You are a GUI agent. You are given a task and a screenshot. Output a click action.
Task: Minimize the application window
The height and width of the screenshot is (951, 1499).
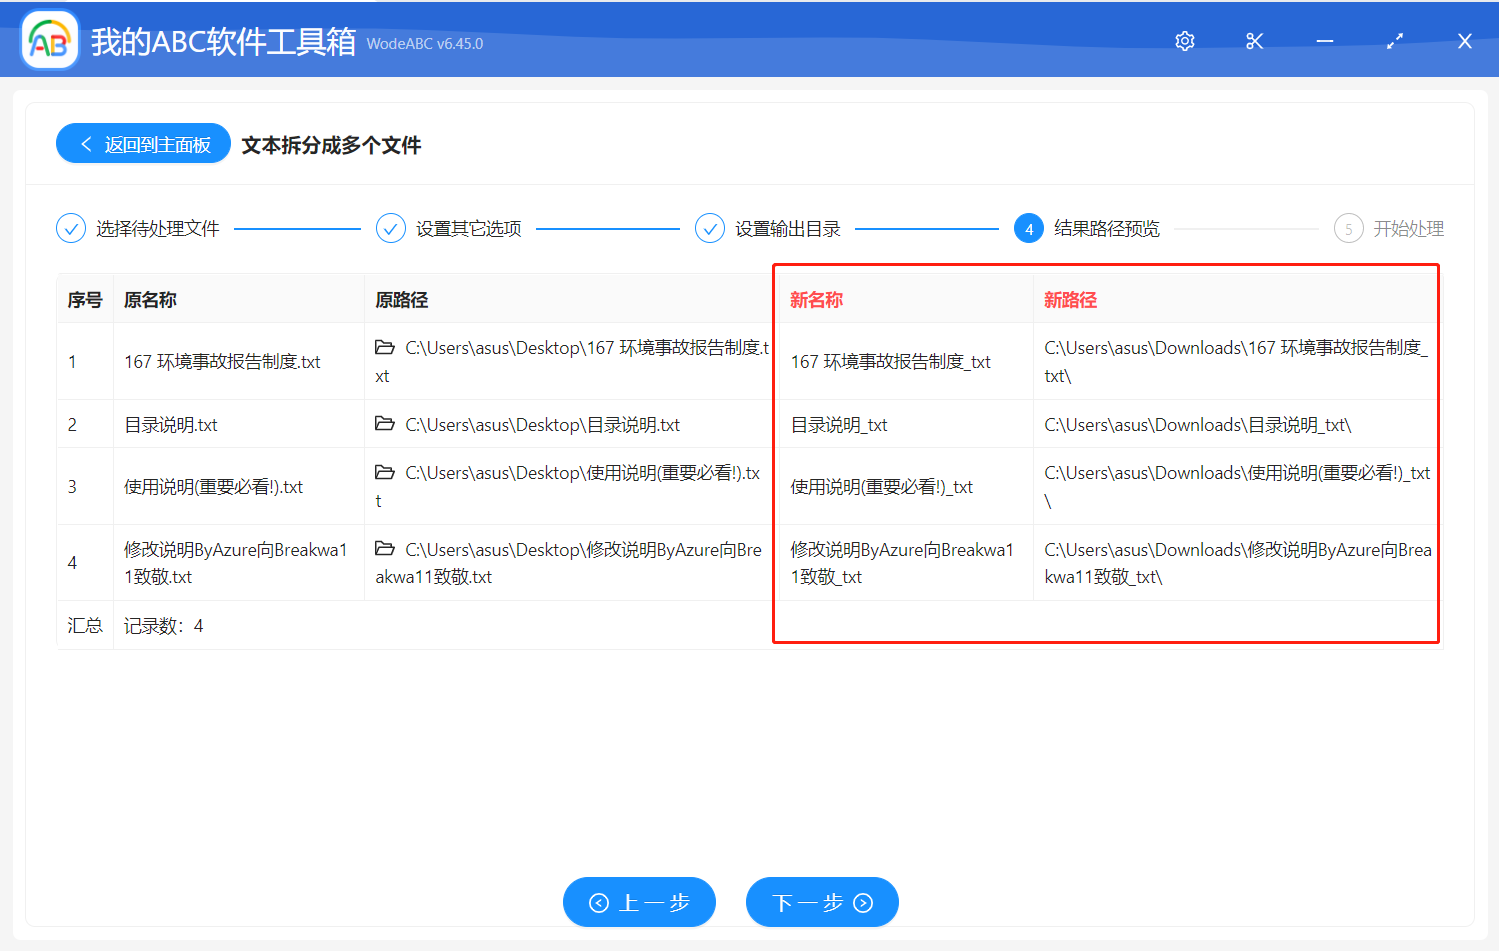pos(1325,41)
